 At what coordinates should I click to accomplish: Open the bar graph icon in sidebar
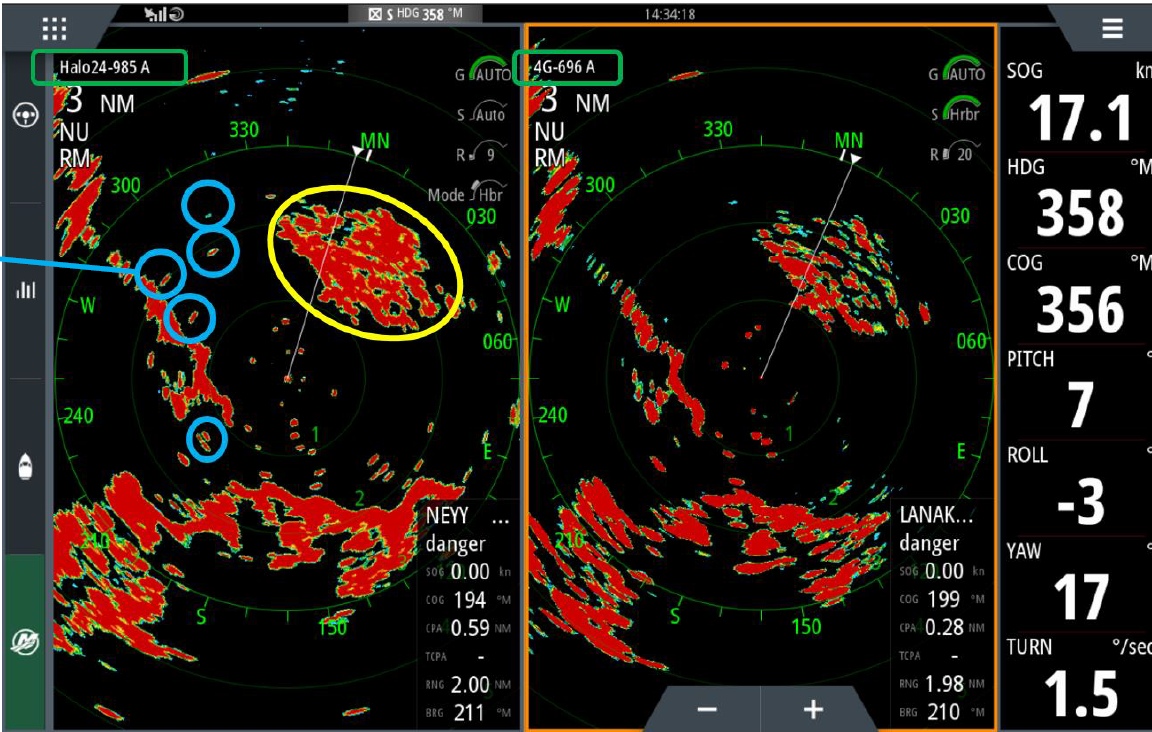coord(25,290)
